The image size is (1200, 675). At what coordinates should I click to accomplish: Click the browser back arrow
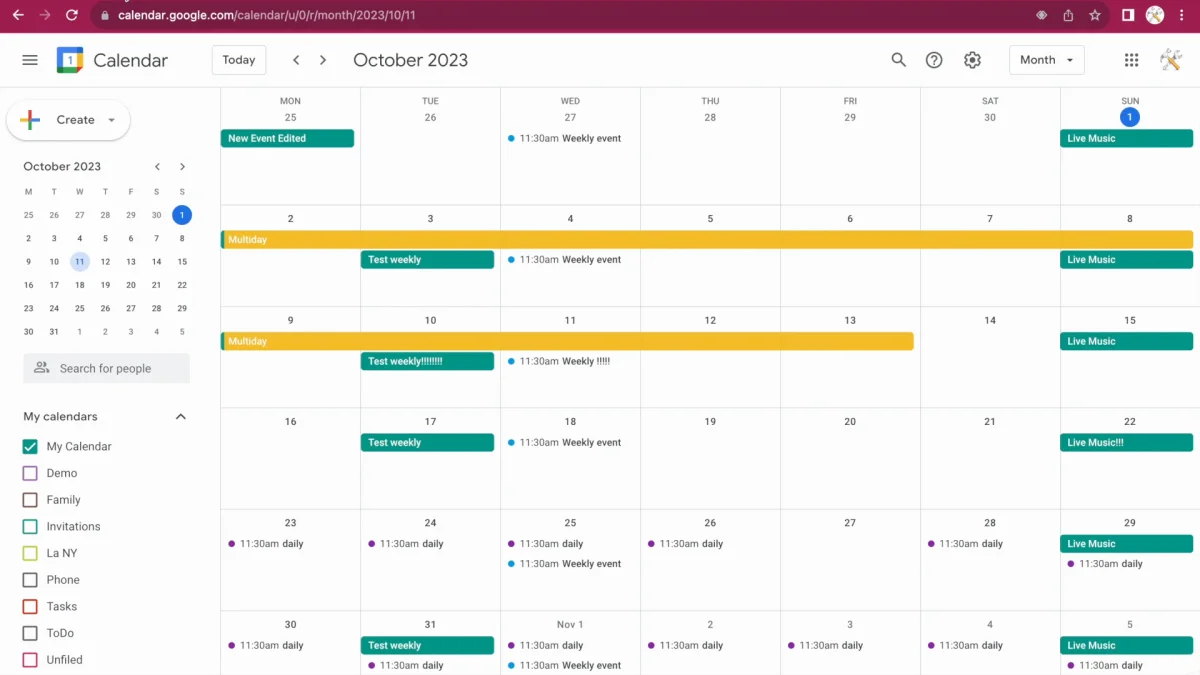(x=18, y=15)
